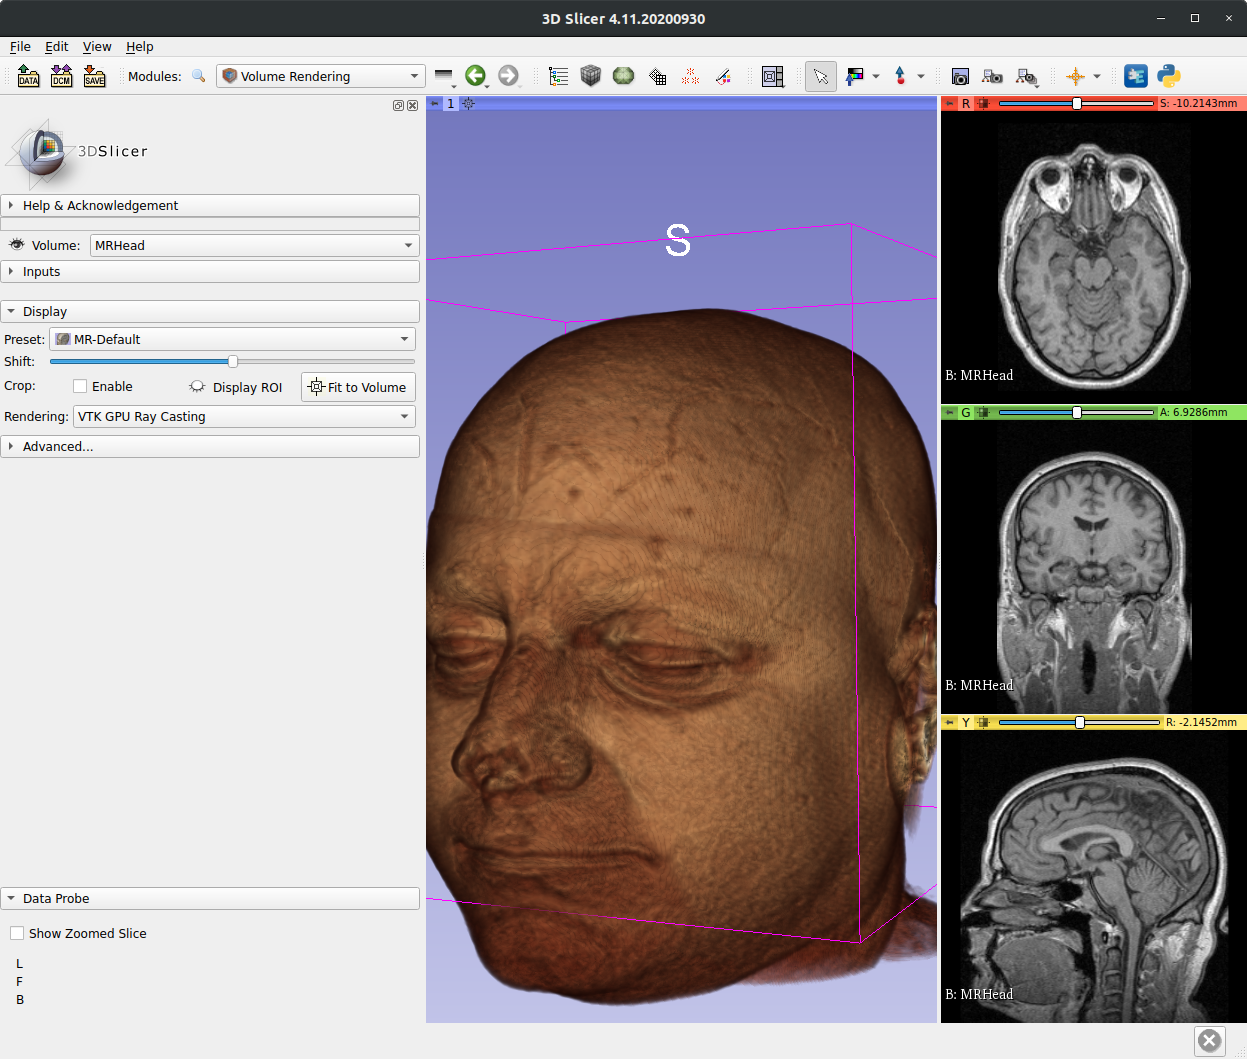This screenshot has width=1247, height=1059.
Task: Open the Modules selector dropdown
Action: click(320, 76)
